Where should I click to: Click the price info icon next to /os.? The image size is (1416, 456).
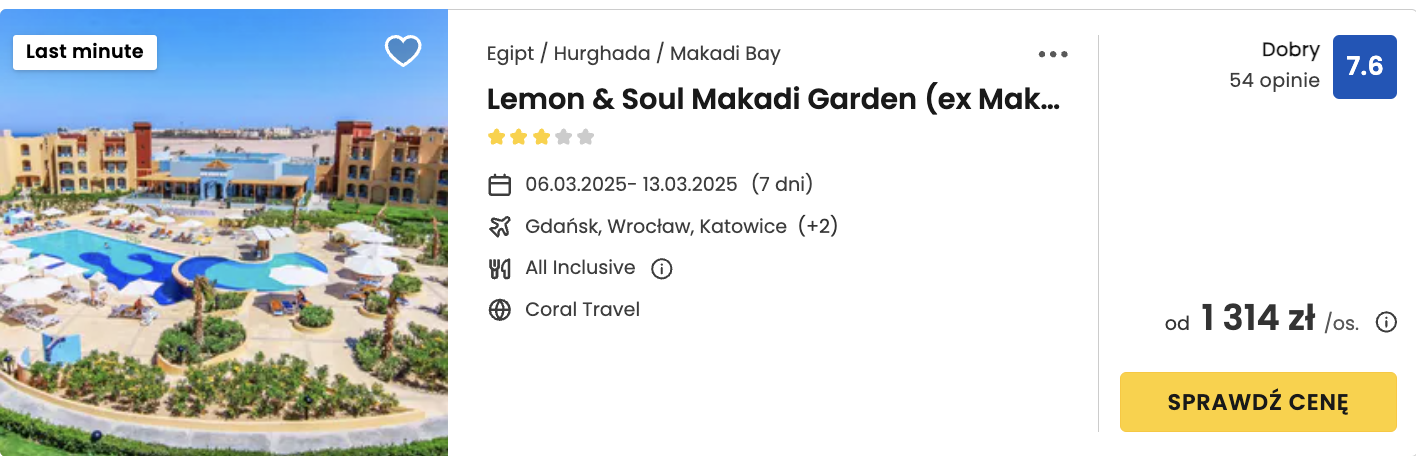[x=1386, y=322]
